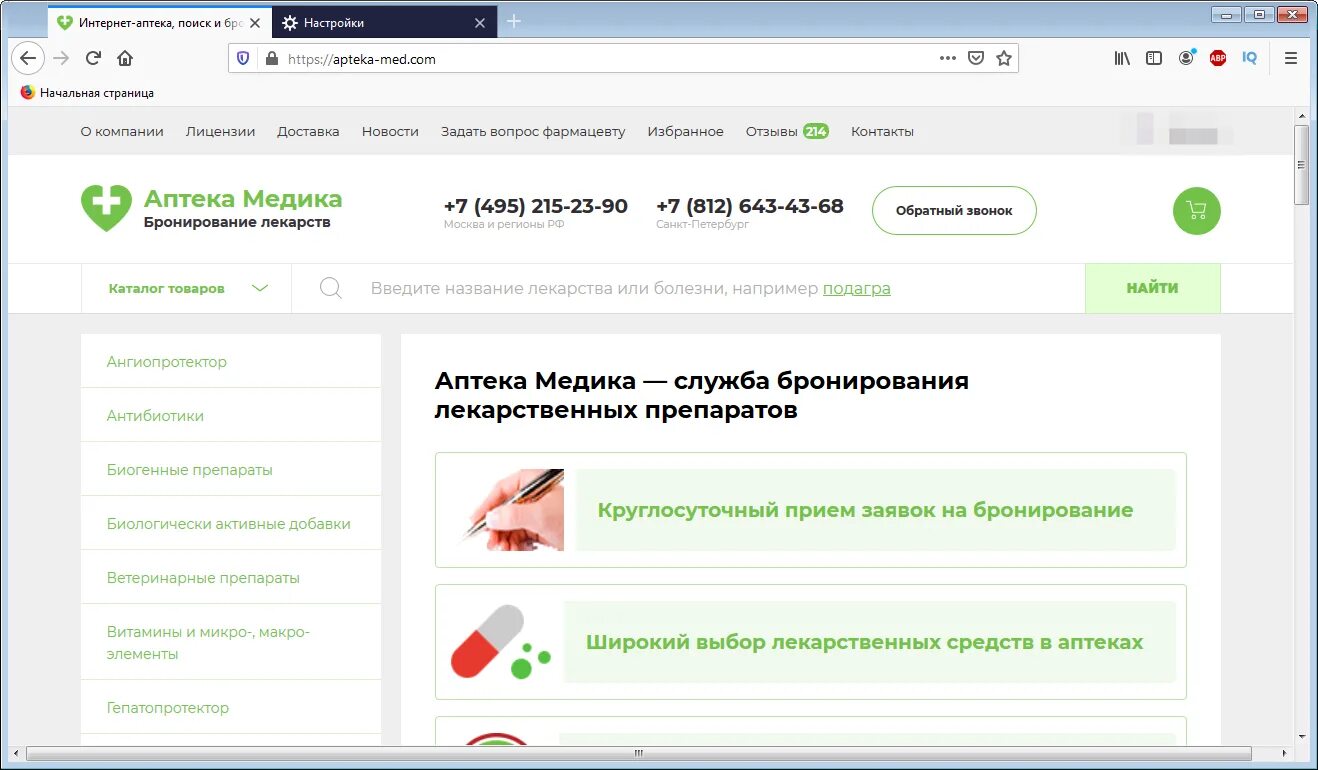The image size is (1318, 770).
Task: Click the browser address bar URL
Action: pos(362,59)
